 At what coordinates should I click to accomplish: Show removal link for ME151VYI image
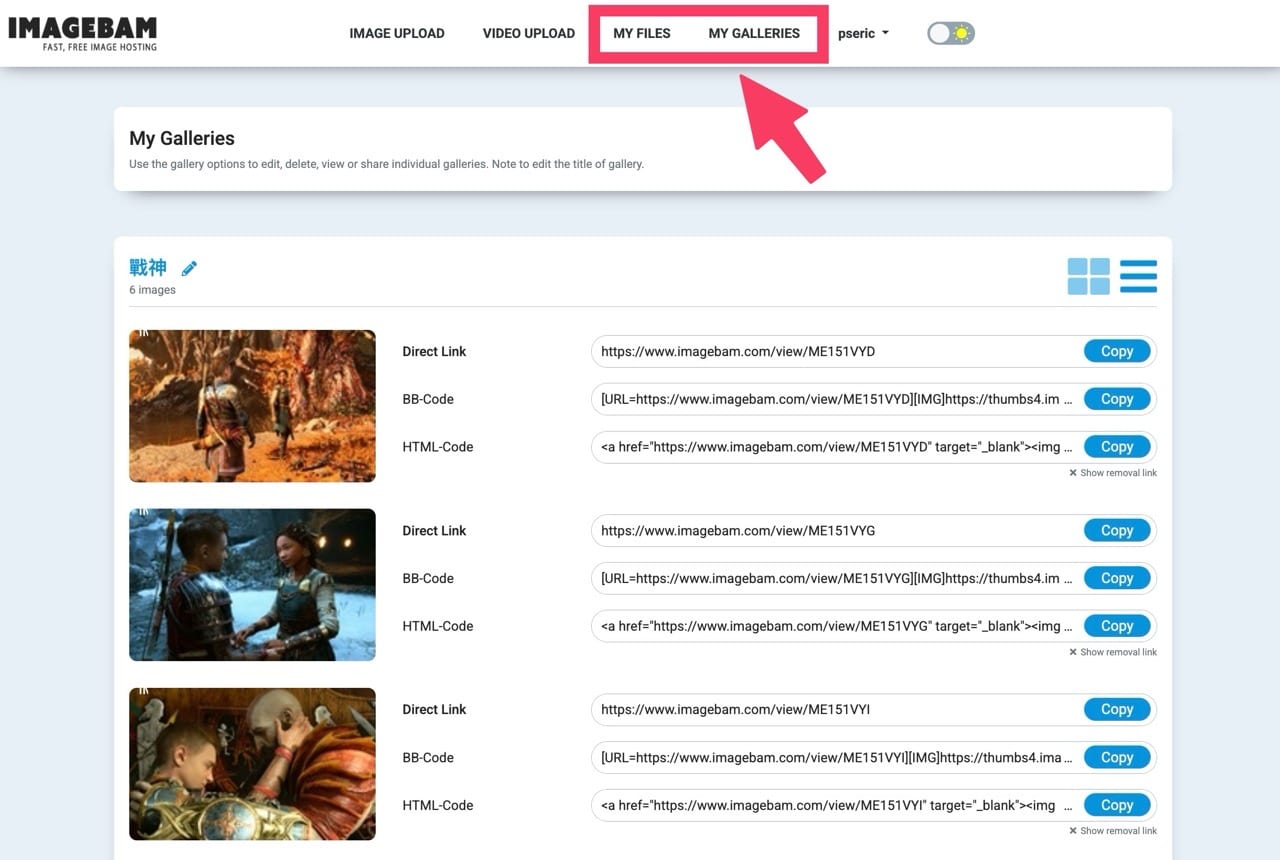tap(1113, 831)
